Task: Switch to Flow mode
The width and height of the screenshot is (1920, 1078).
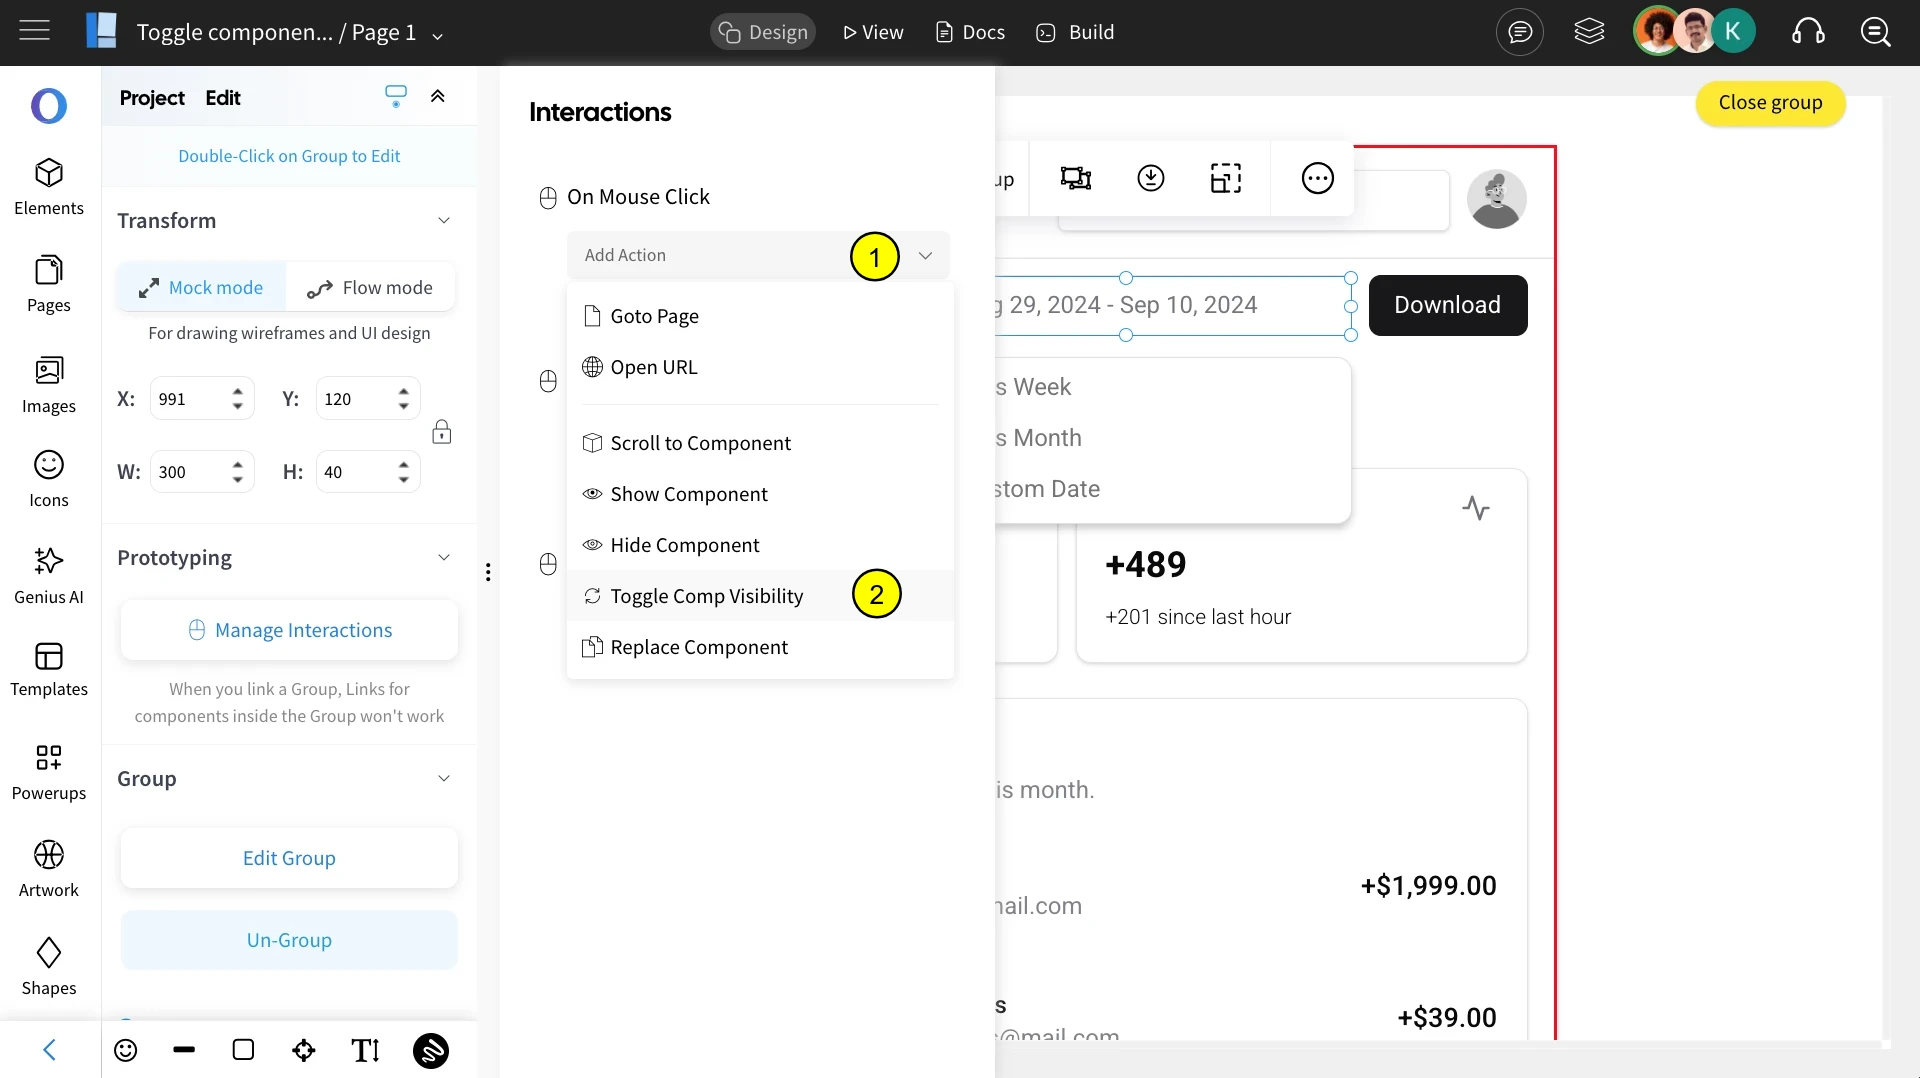Action: click(x=370, y=288)
